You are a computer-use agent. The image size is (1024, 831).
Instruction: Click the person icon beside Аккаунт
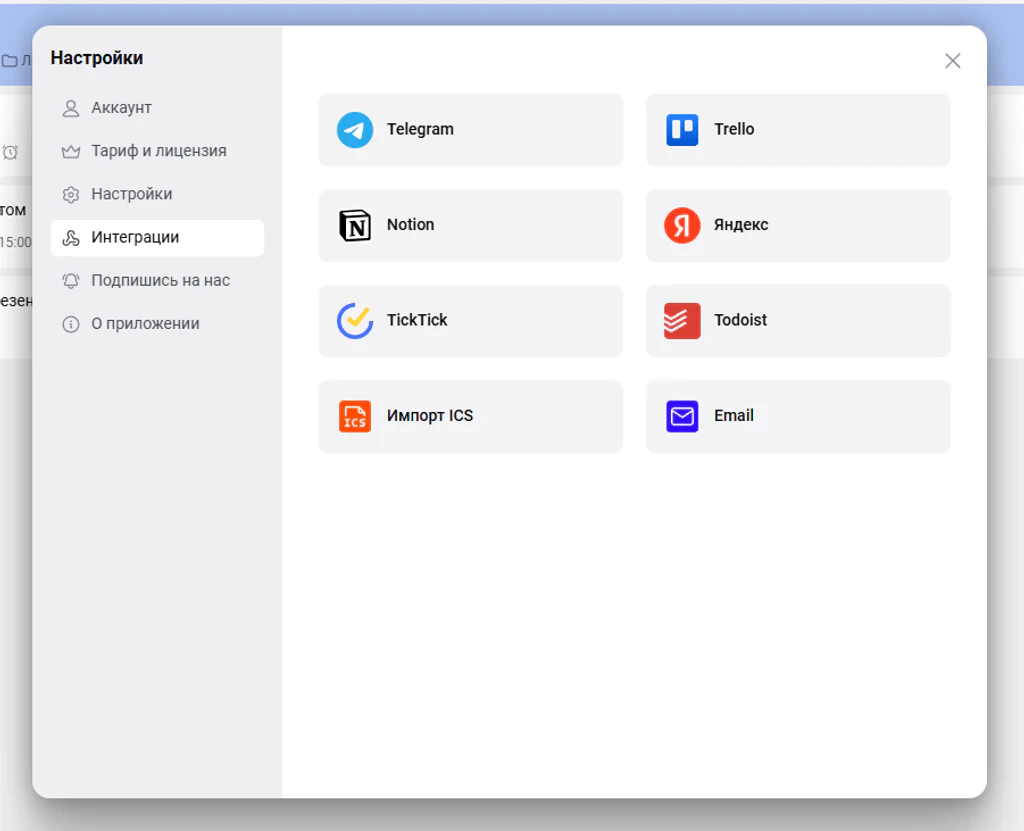71,108
